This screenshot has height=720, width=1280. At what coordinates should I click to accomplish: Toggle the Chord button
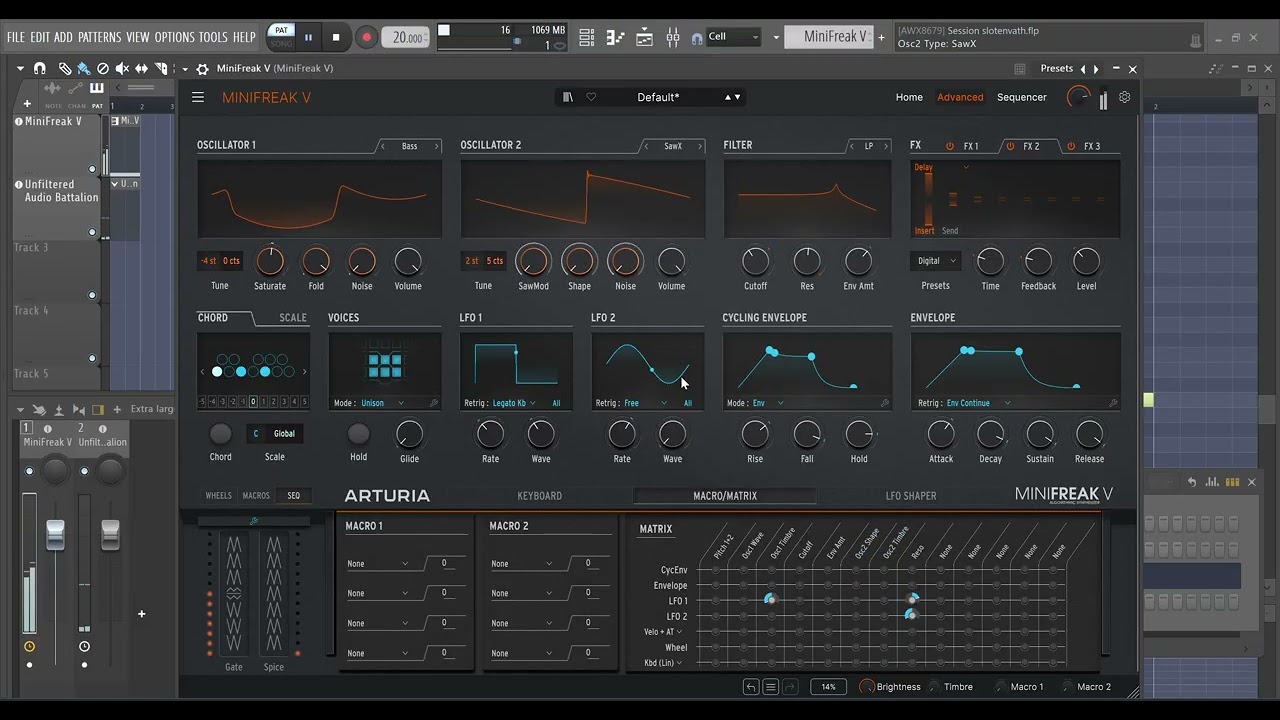click(220, 434)
